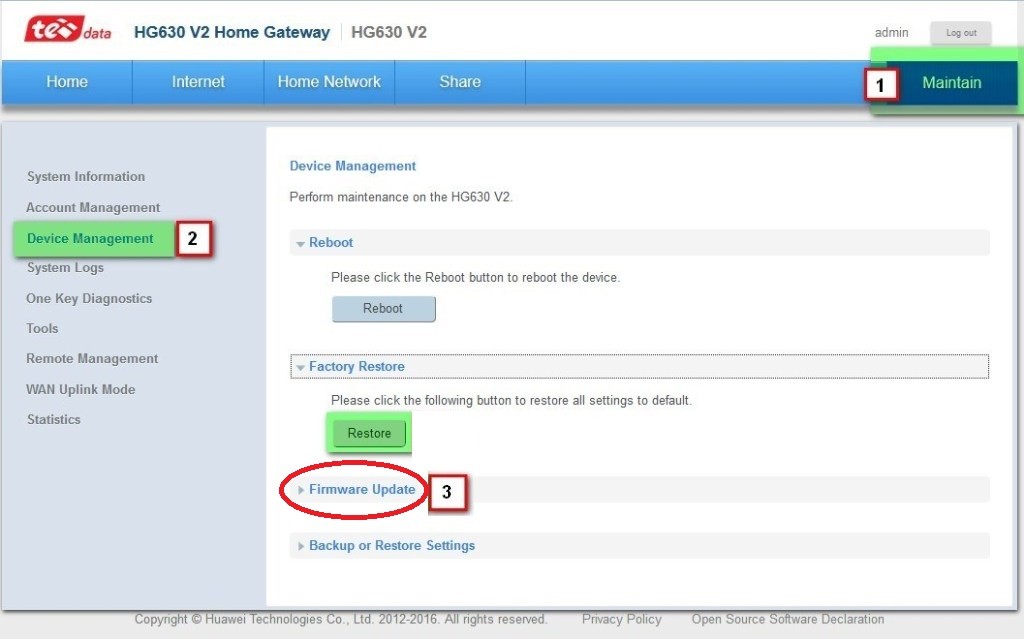Open Remote Management in the sidebar
Image resolution: width=1024 pixels, height=639 pixels.
[x=92, y=359]
